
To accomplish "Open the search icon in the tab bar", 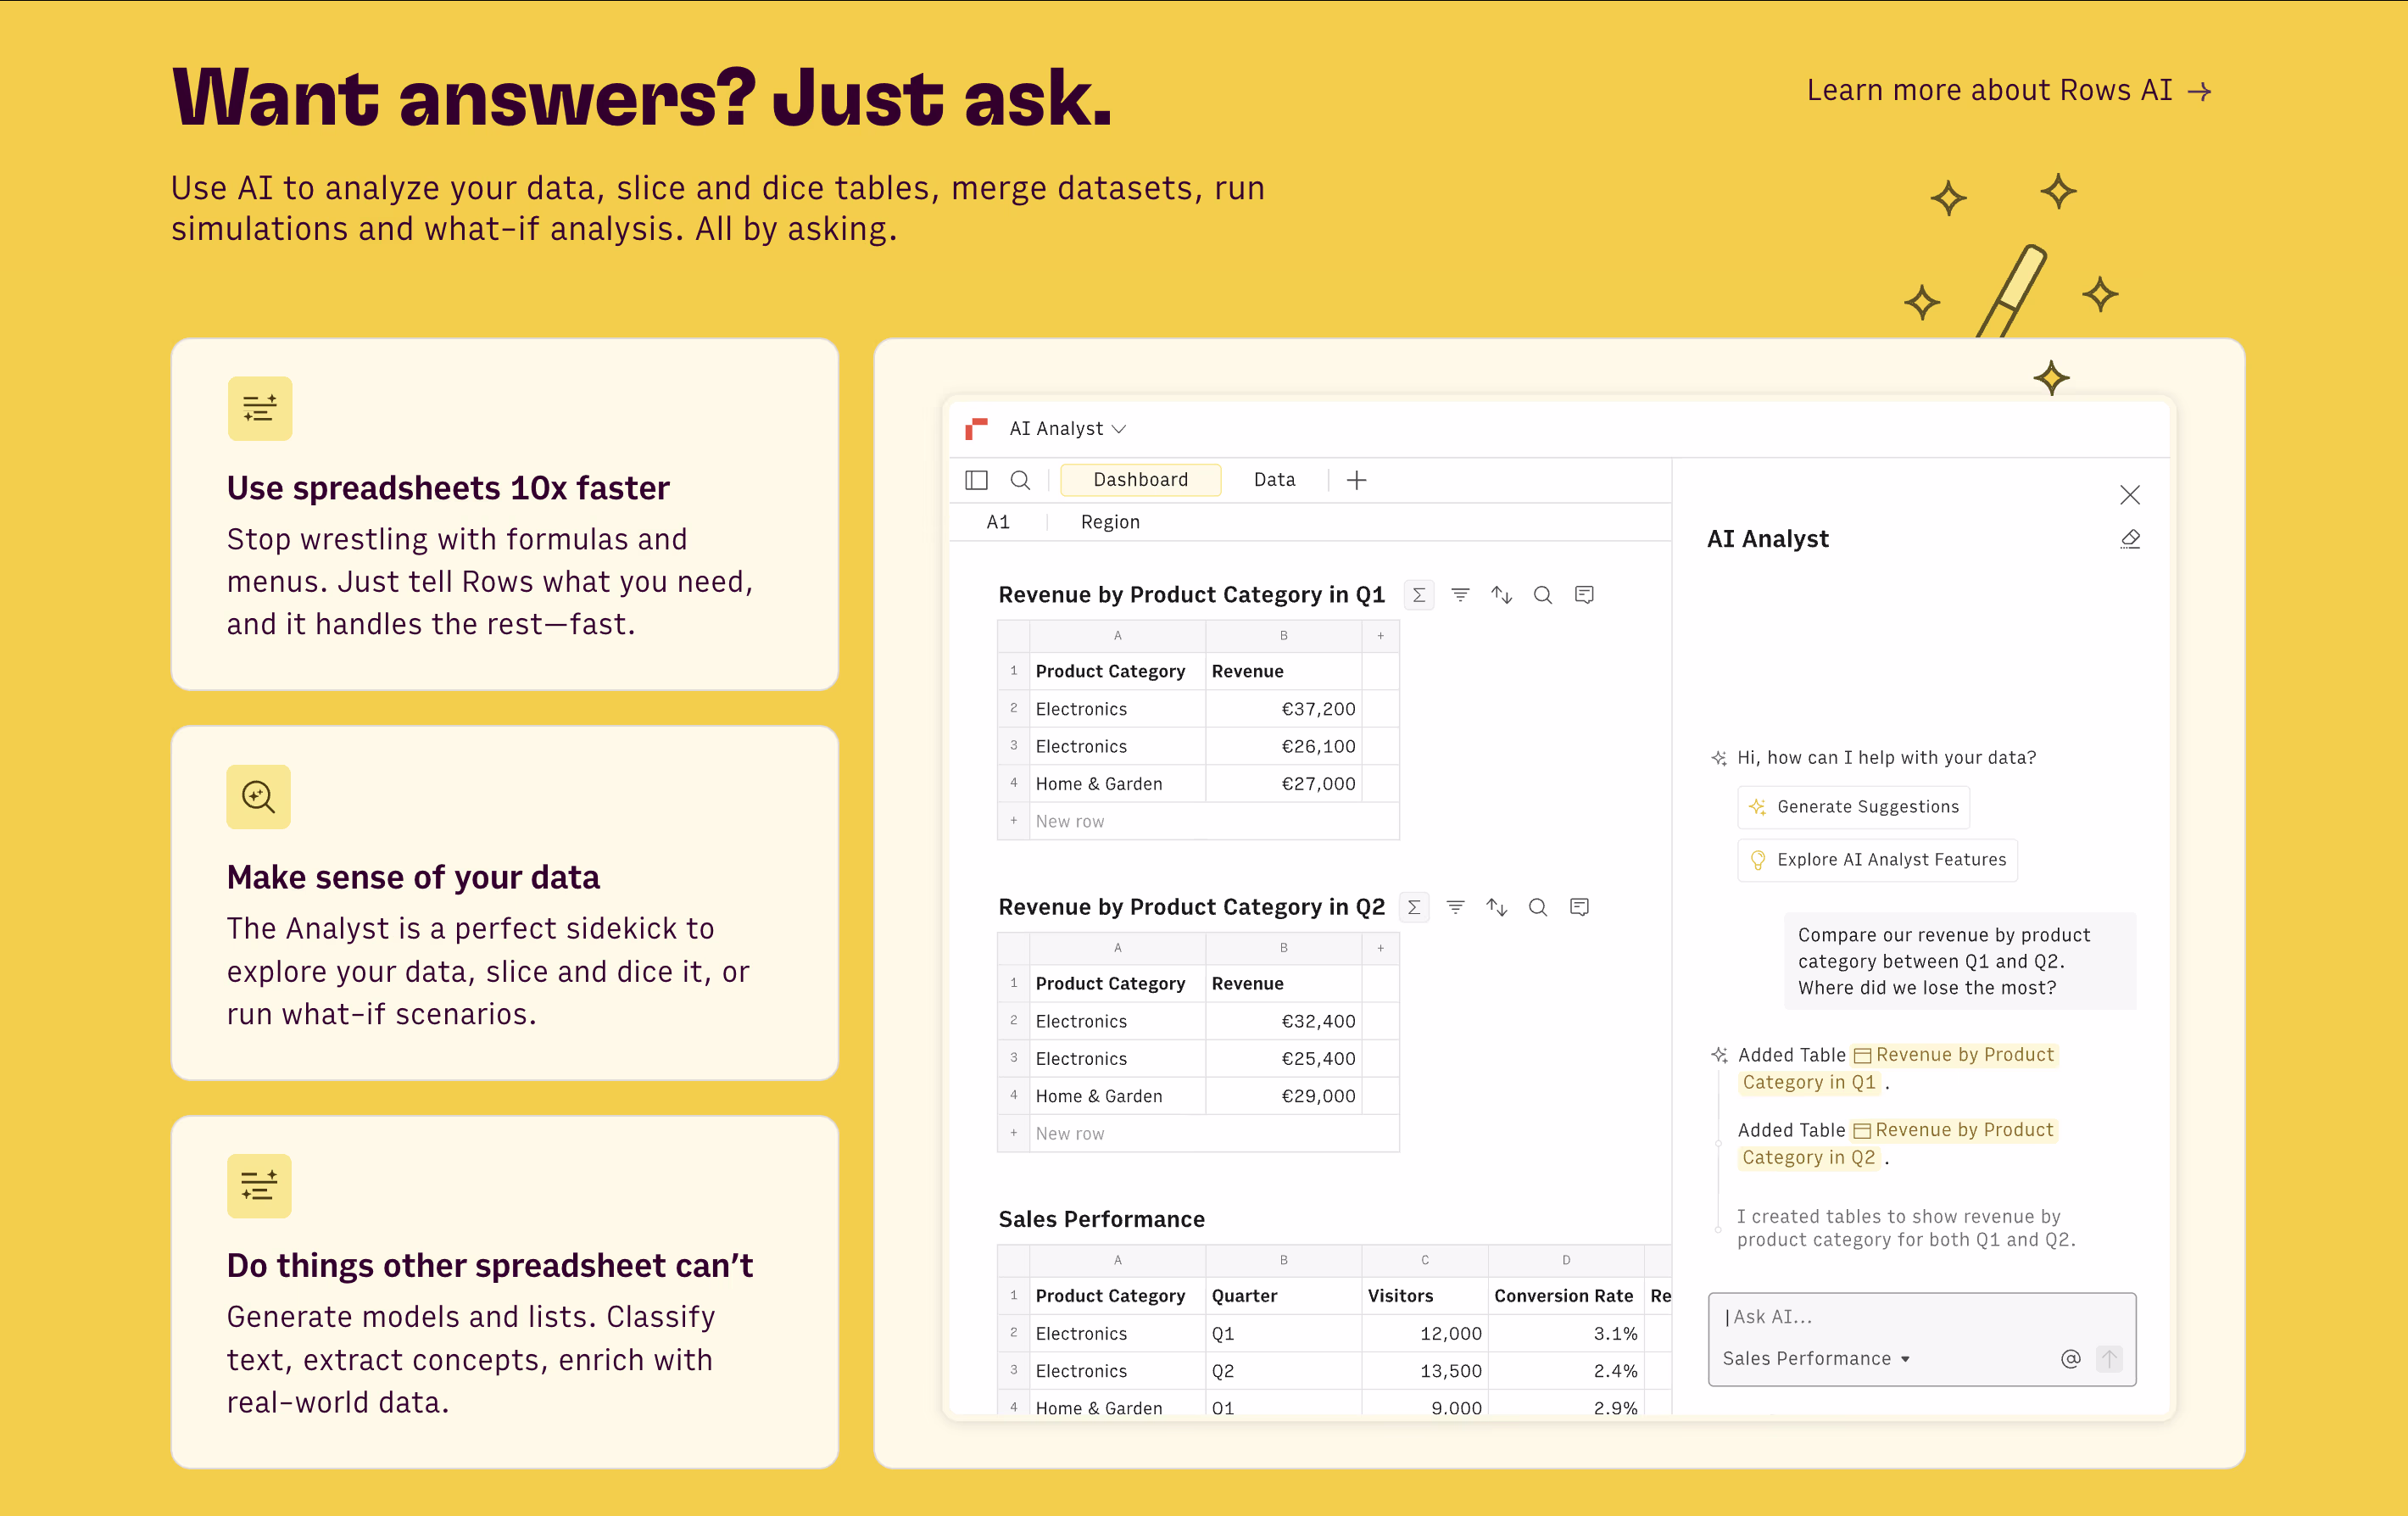I will tap(1020, 480).
